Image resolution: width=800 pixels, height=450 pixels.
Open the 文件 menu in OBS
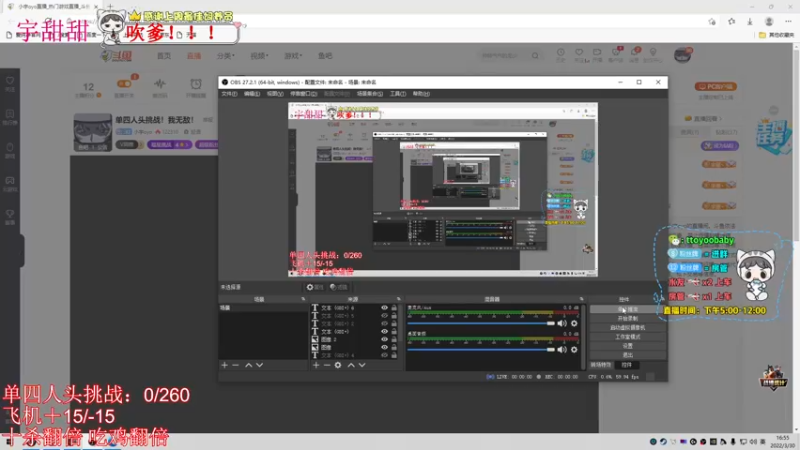tap(229, 94)
